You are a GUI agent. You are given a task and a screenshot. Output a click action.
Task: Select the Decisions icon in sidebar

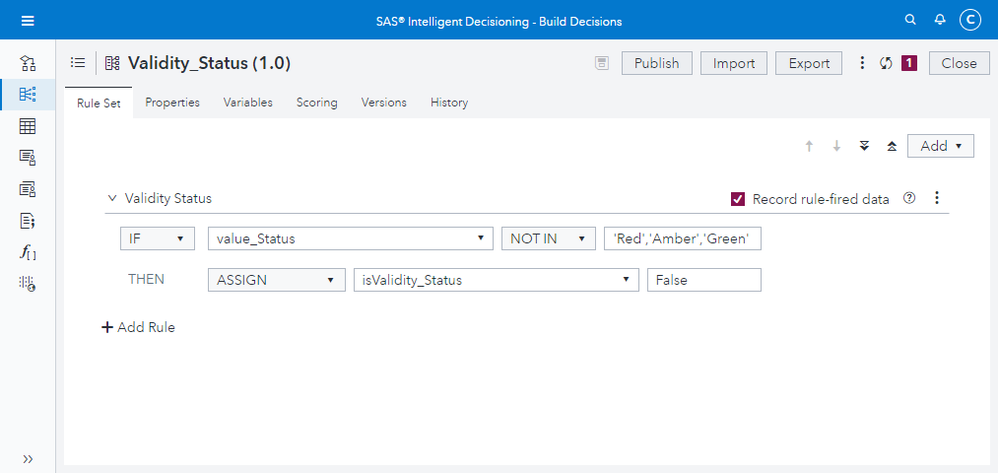(28, 64)
